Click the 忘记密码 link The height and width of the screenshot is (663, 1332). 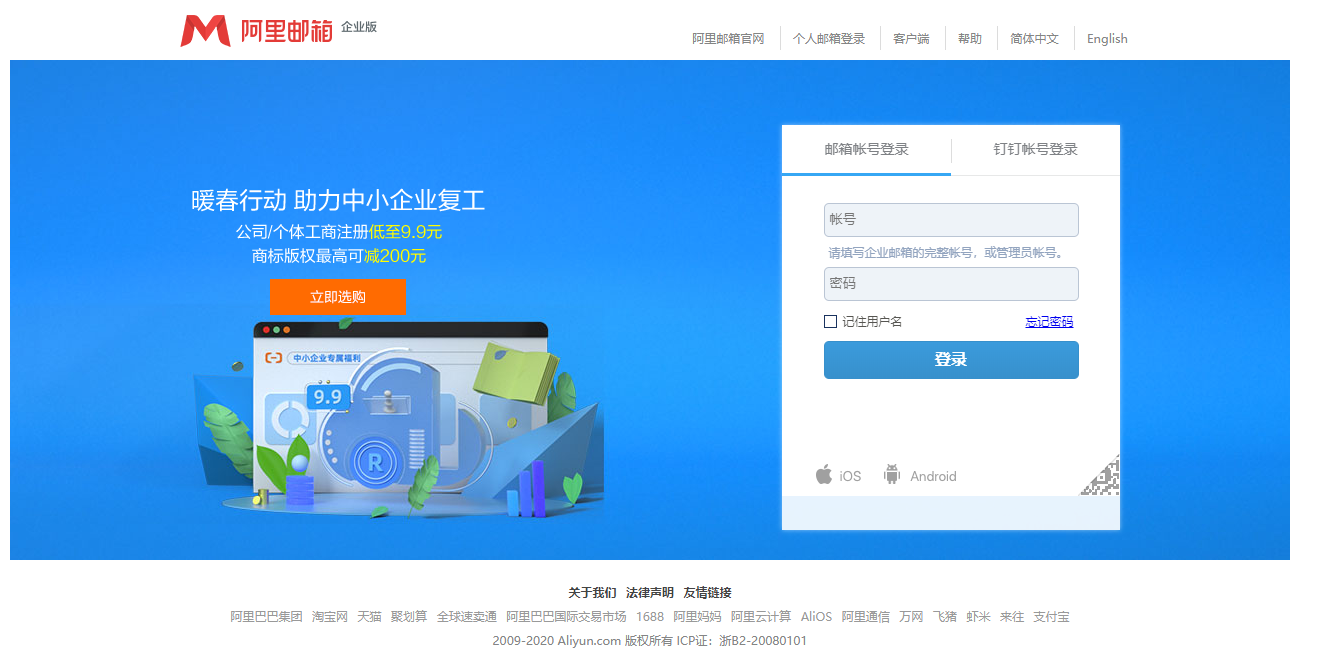(x=1049, y=322)
